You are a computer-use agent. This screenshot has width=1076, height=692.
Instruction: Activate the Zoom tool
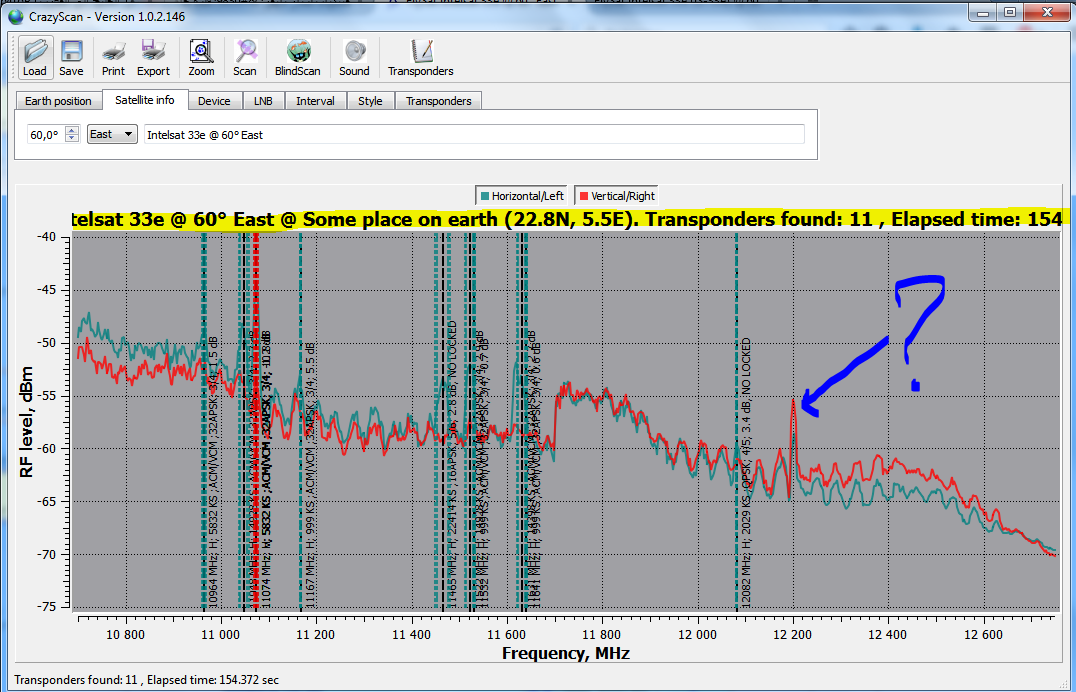click(x=201, y=58)
